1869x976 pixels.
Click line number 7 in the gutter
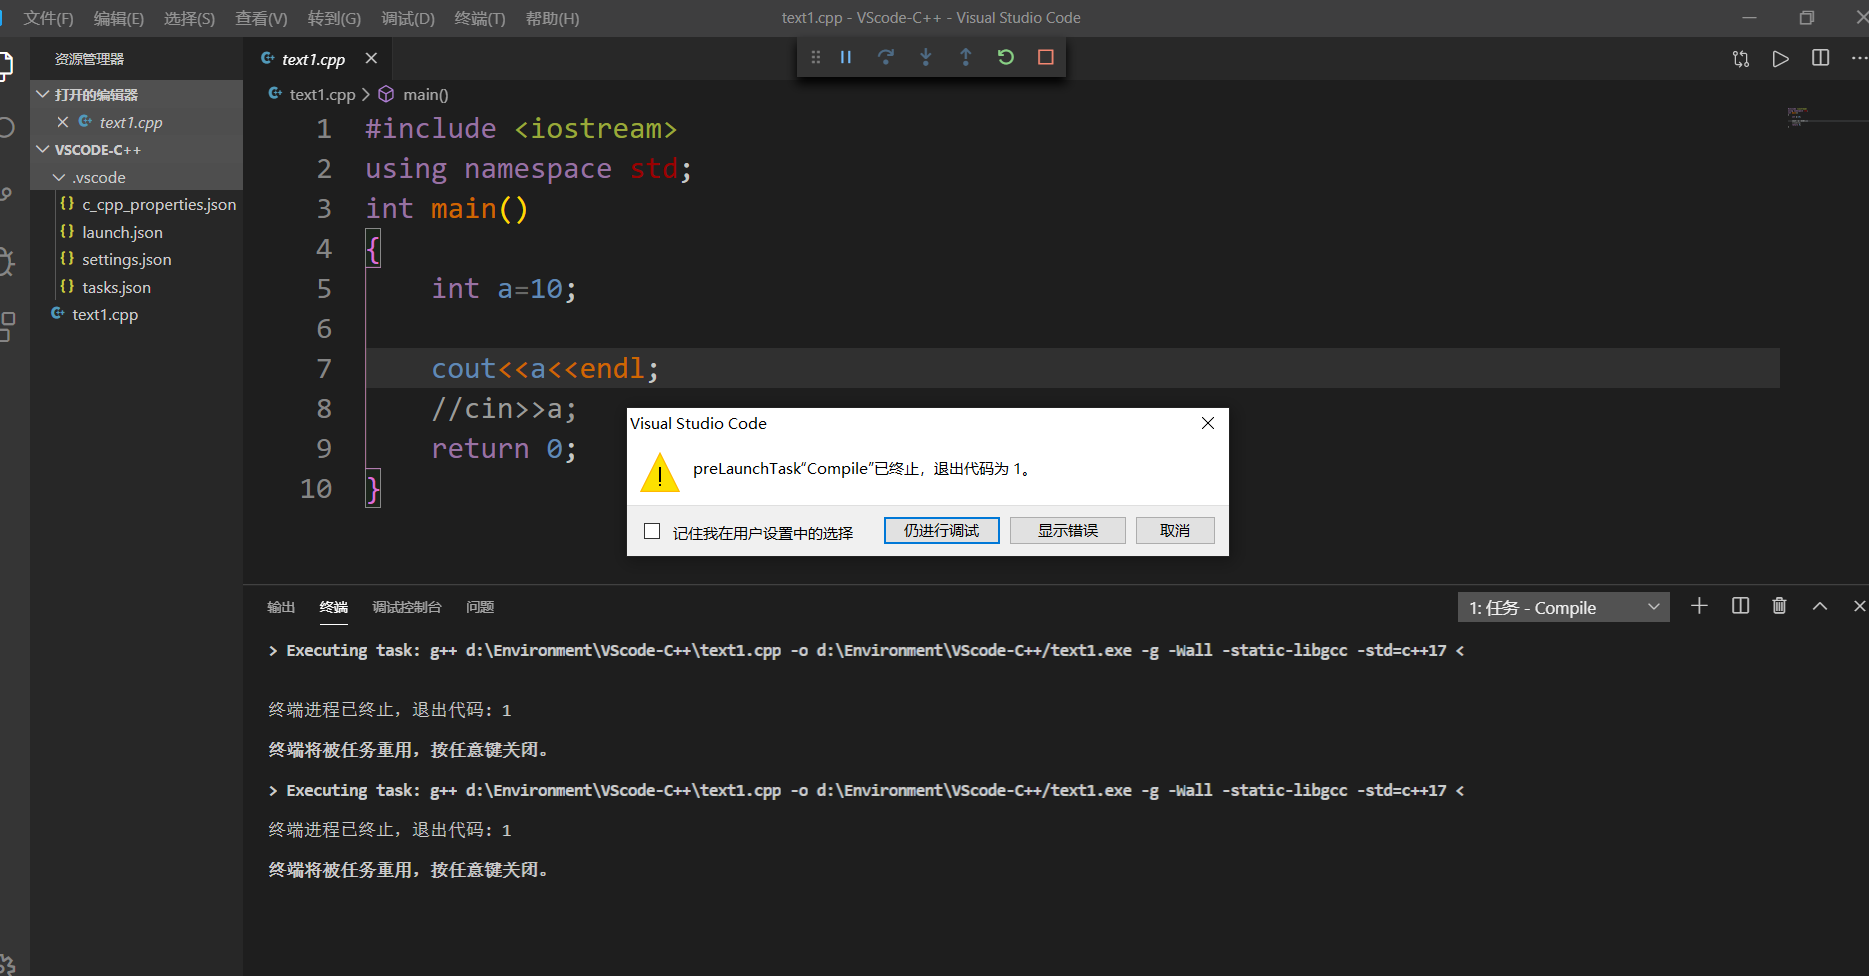pos(324,369)
